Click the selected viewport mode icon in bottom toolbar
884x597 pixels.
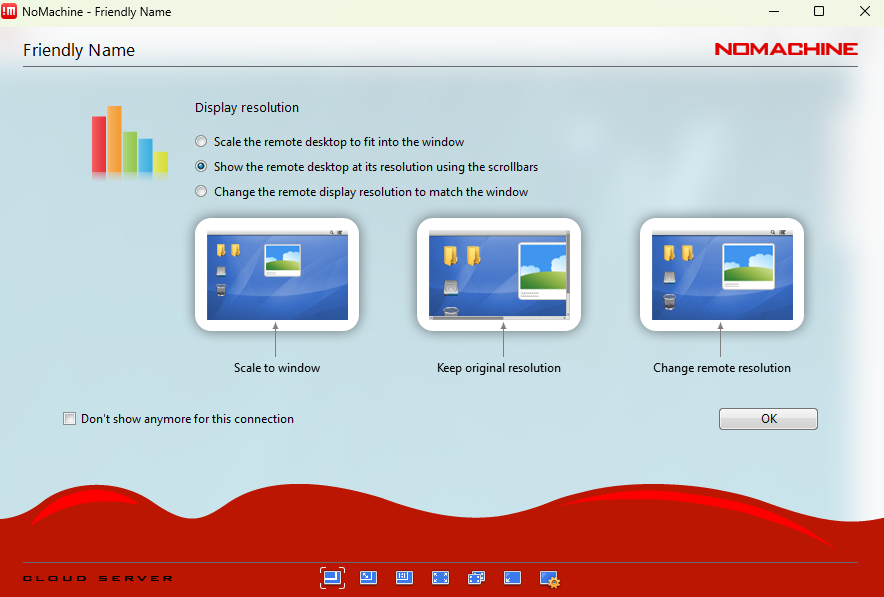(333, 578)
